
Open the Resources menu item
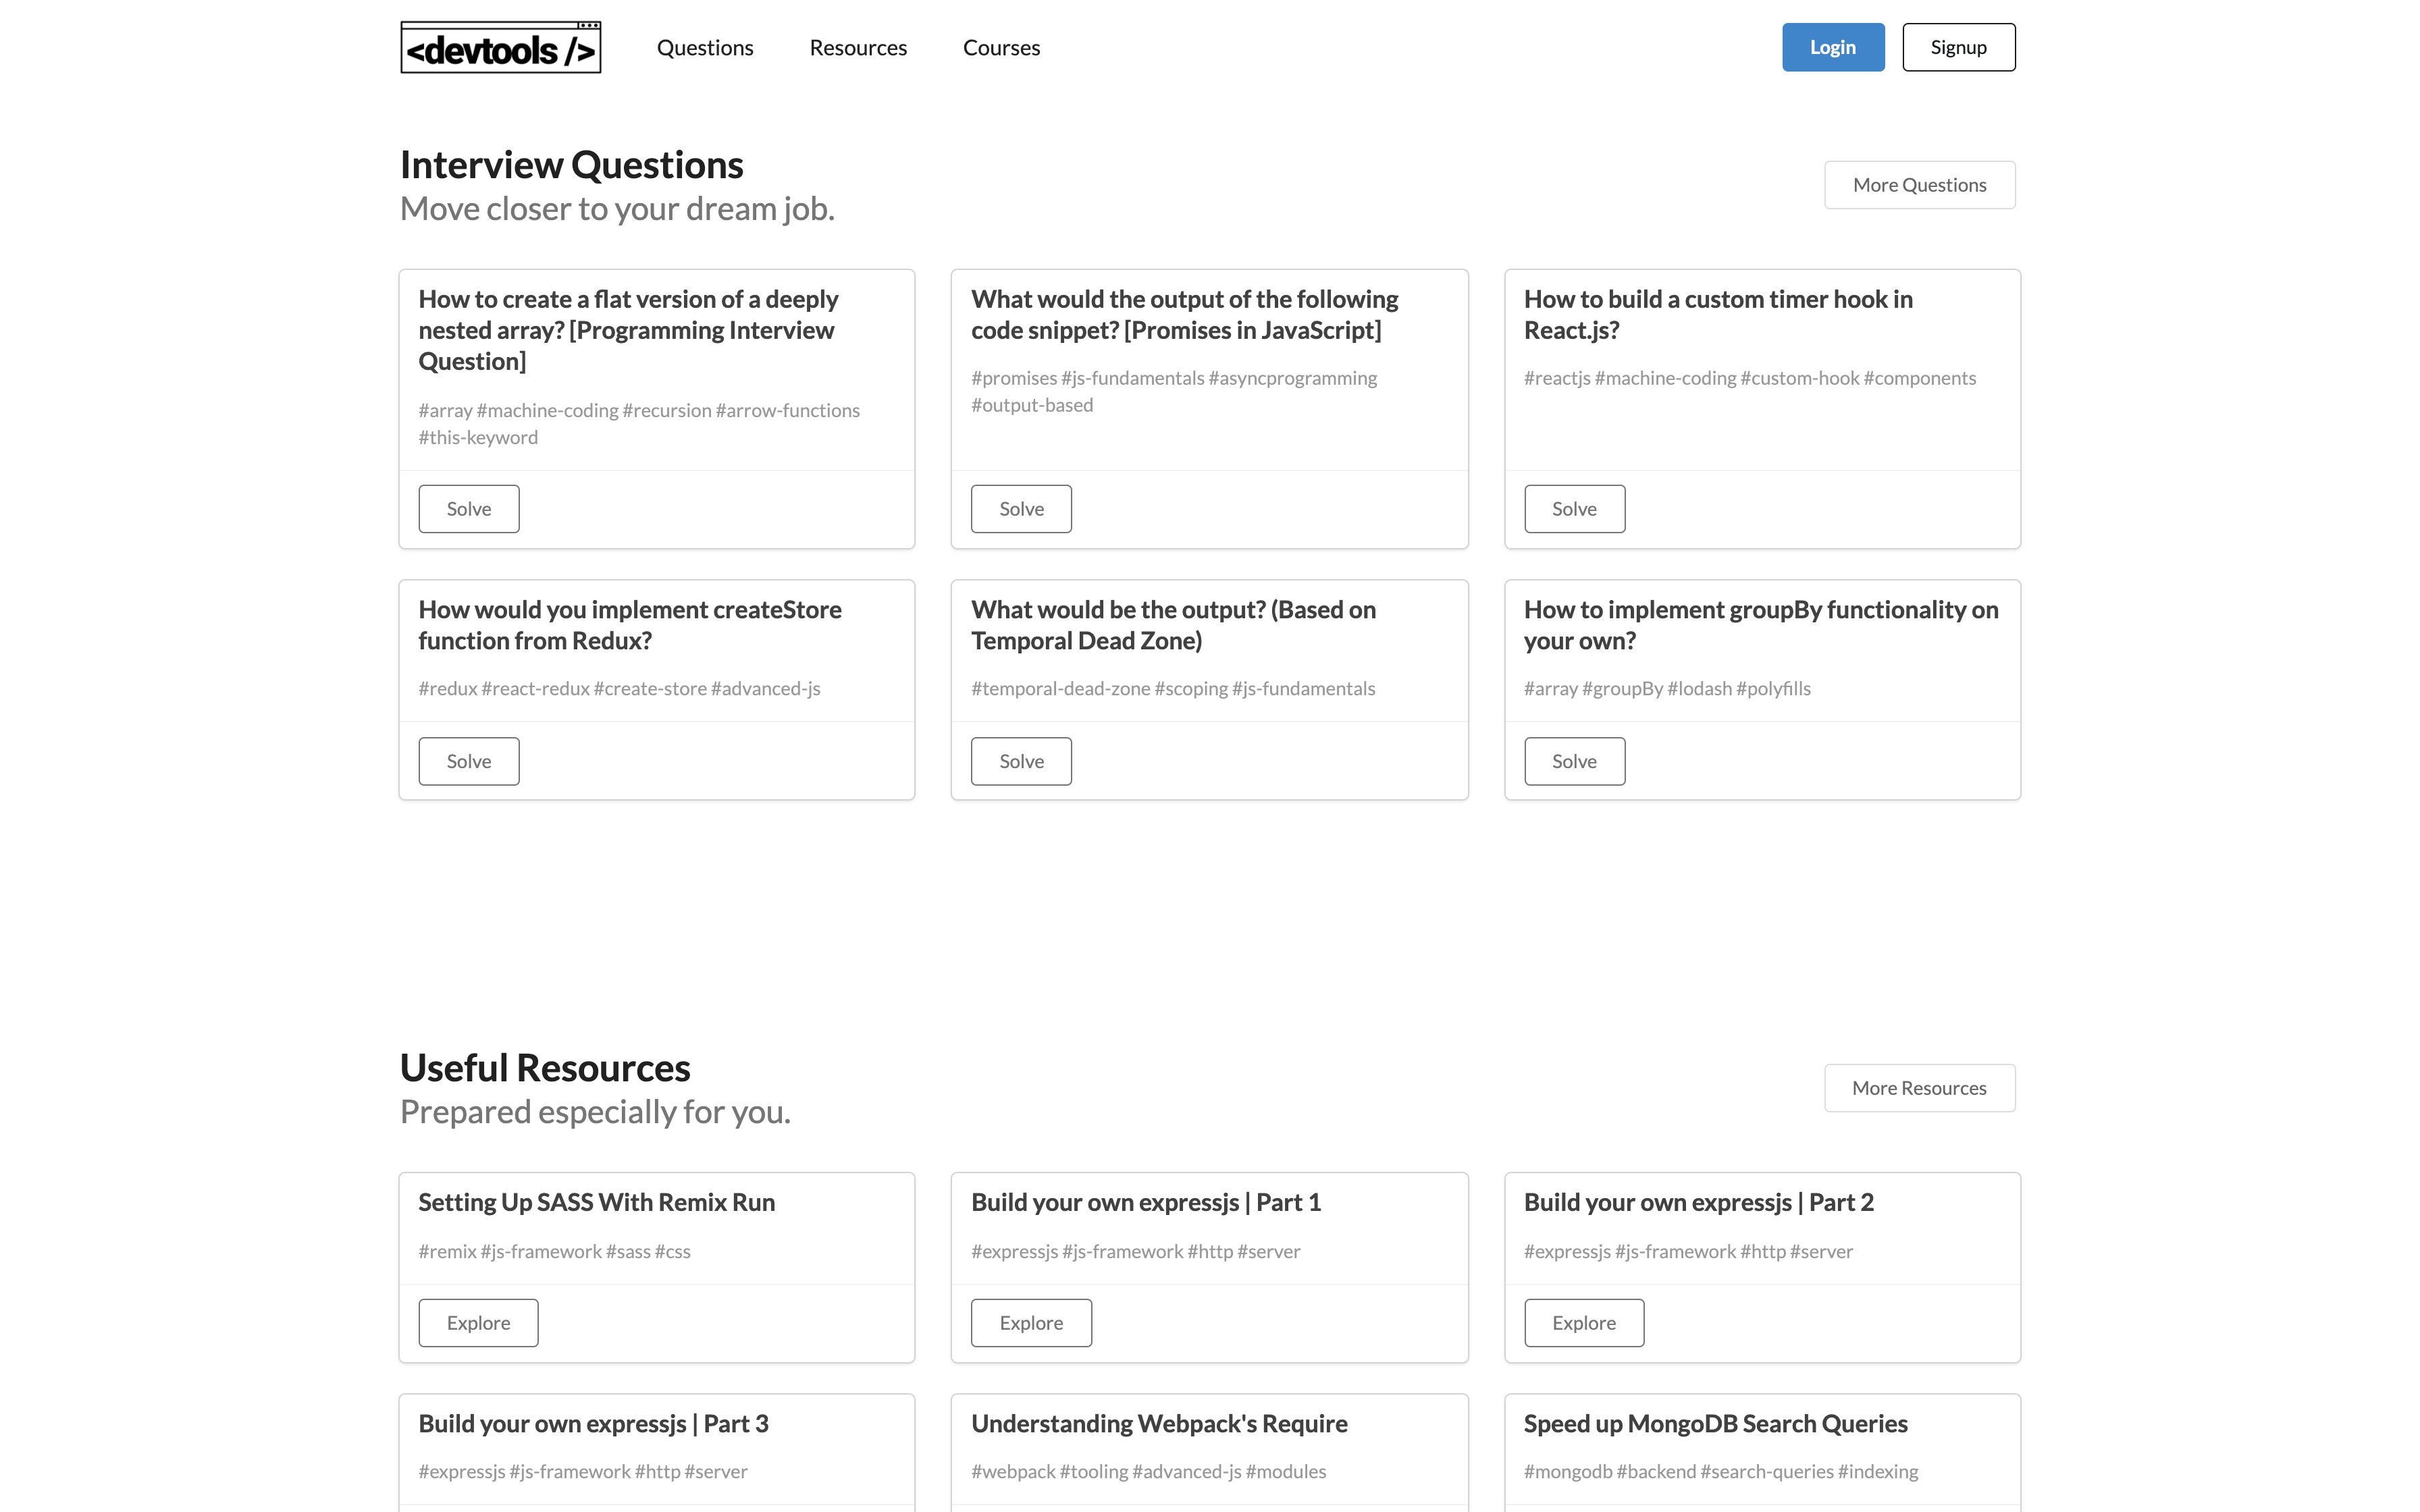tap(857, 47)
